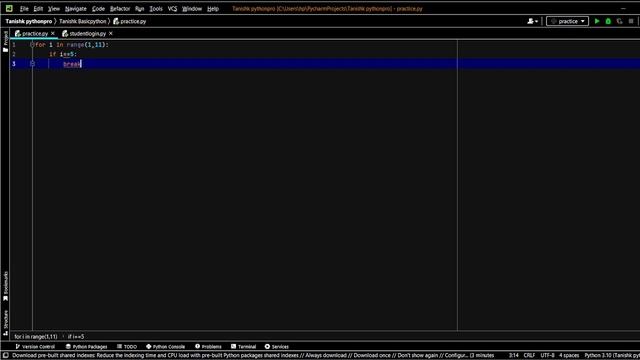Open the Edit menu

tap(38, 9)
